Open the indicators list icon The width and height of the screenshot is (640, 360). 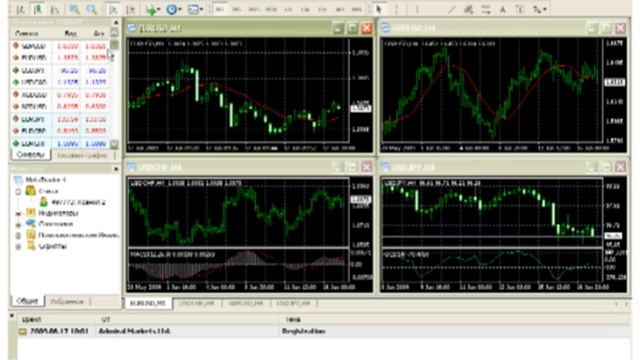click(151, 9)
